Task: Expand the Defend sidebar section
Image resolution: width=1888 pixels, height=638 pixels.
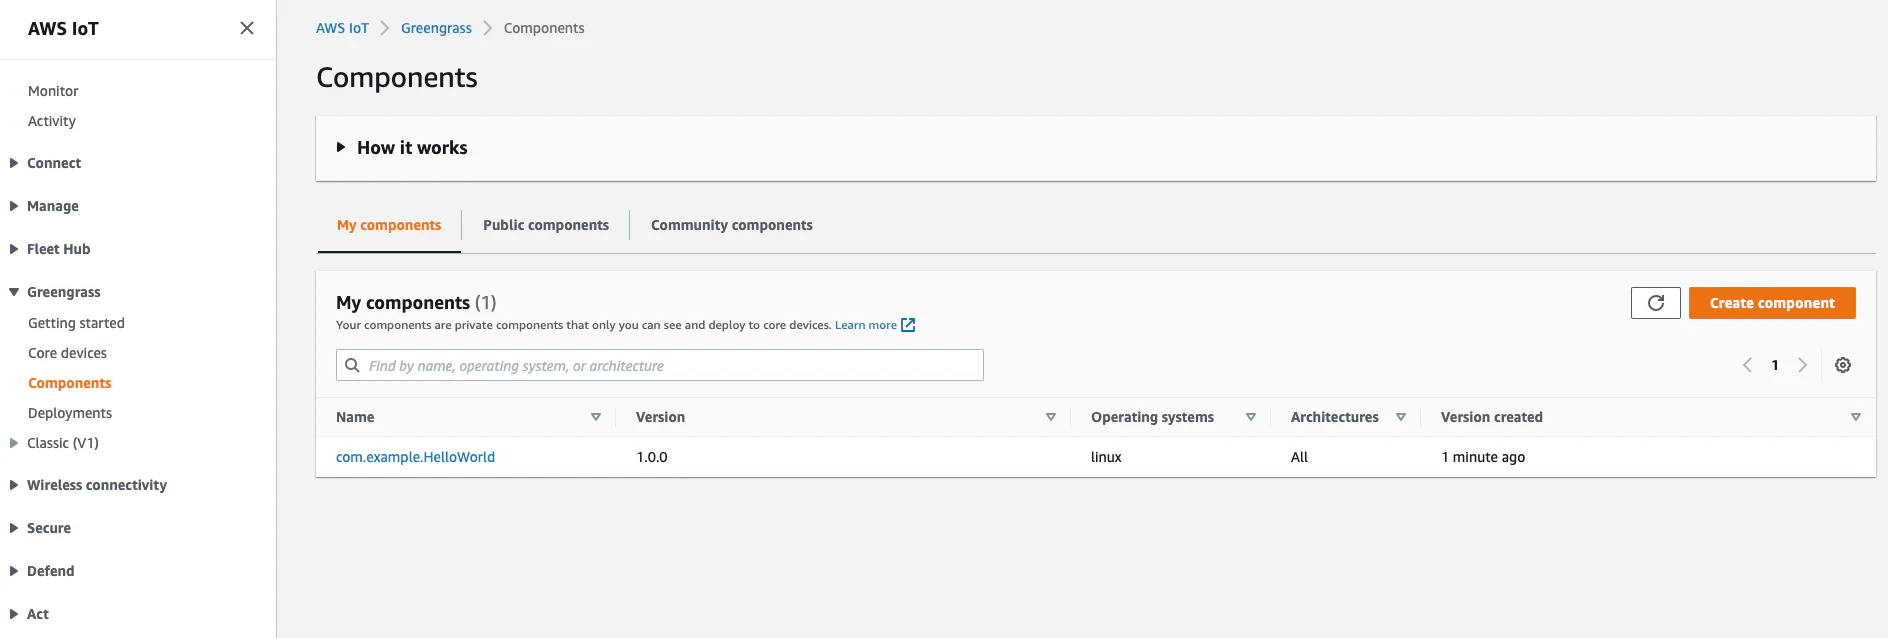Action: [x=14, y=571]
